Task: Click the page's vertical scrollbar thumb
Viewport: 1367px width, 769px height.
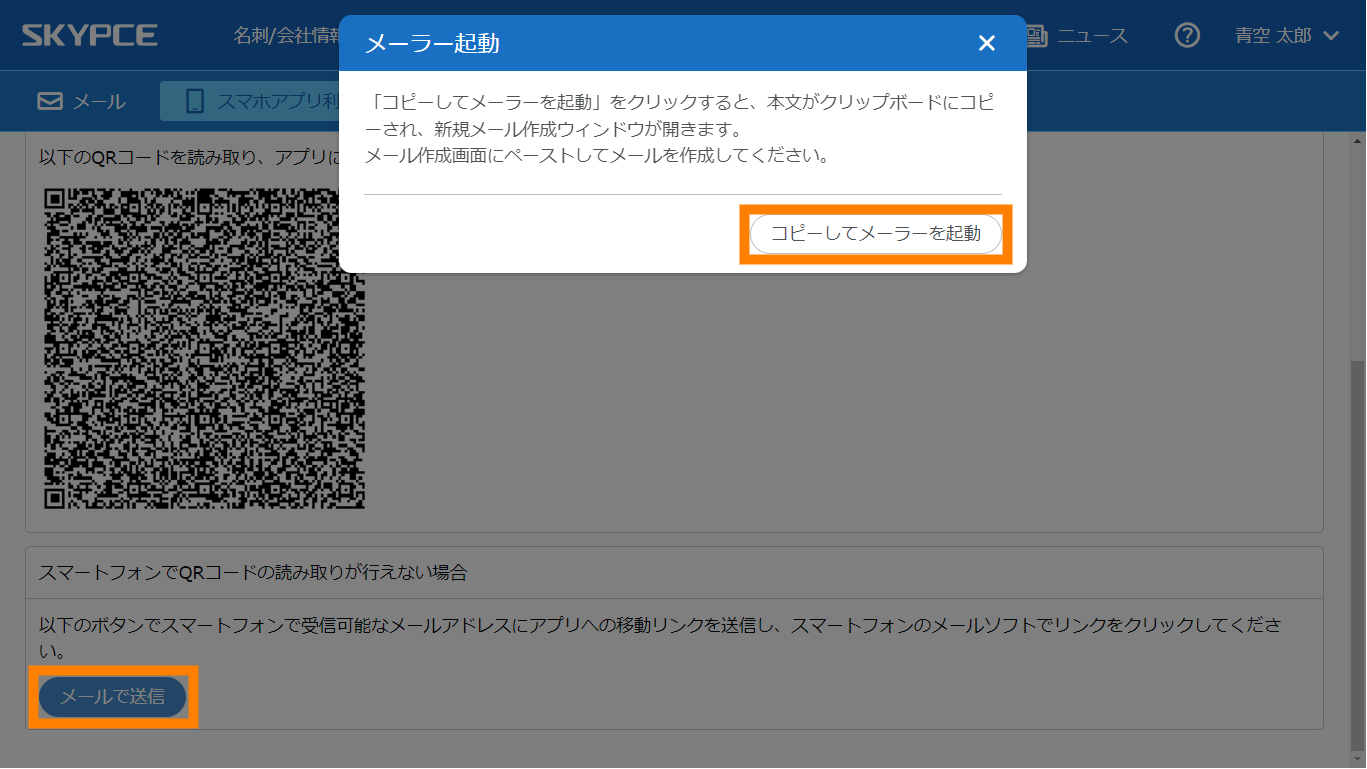Action: coord(1358,550)
